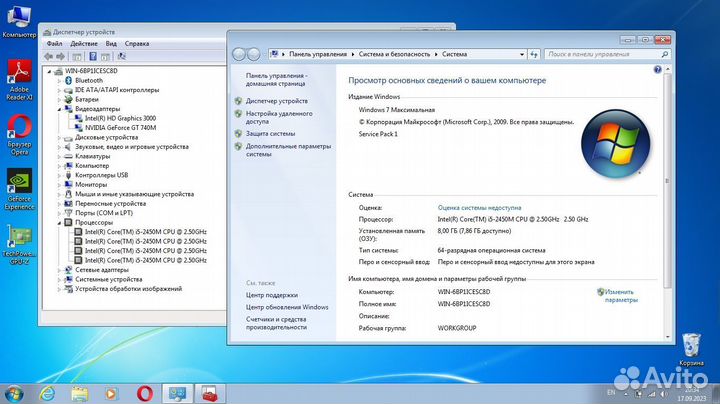Open the Windows Start menu
Viewport: 720px width, 404px height.
(14, 393)
